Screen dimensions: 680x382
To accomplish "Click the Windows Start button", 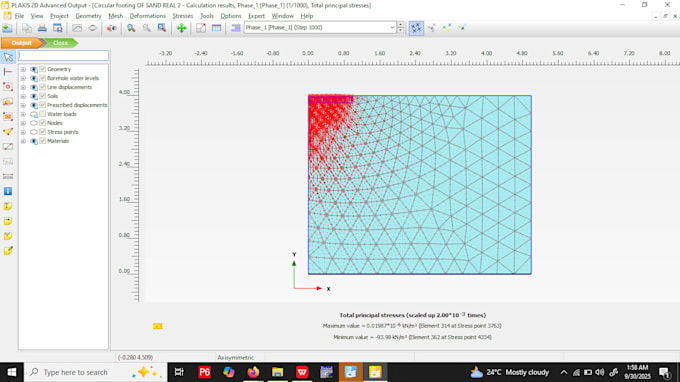I will pos(12,372).
